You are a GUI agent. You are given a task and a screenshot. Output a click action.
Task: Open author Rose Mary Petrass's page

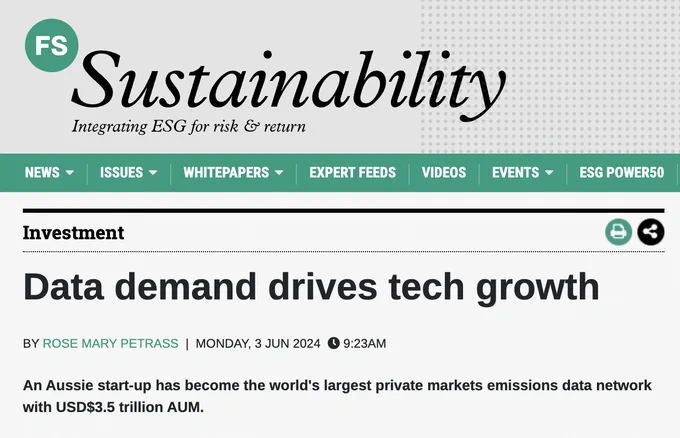[x=111, y=343]
